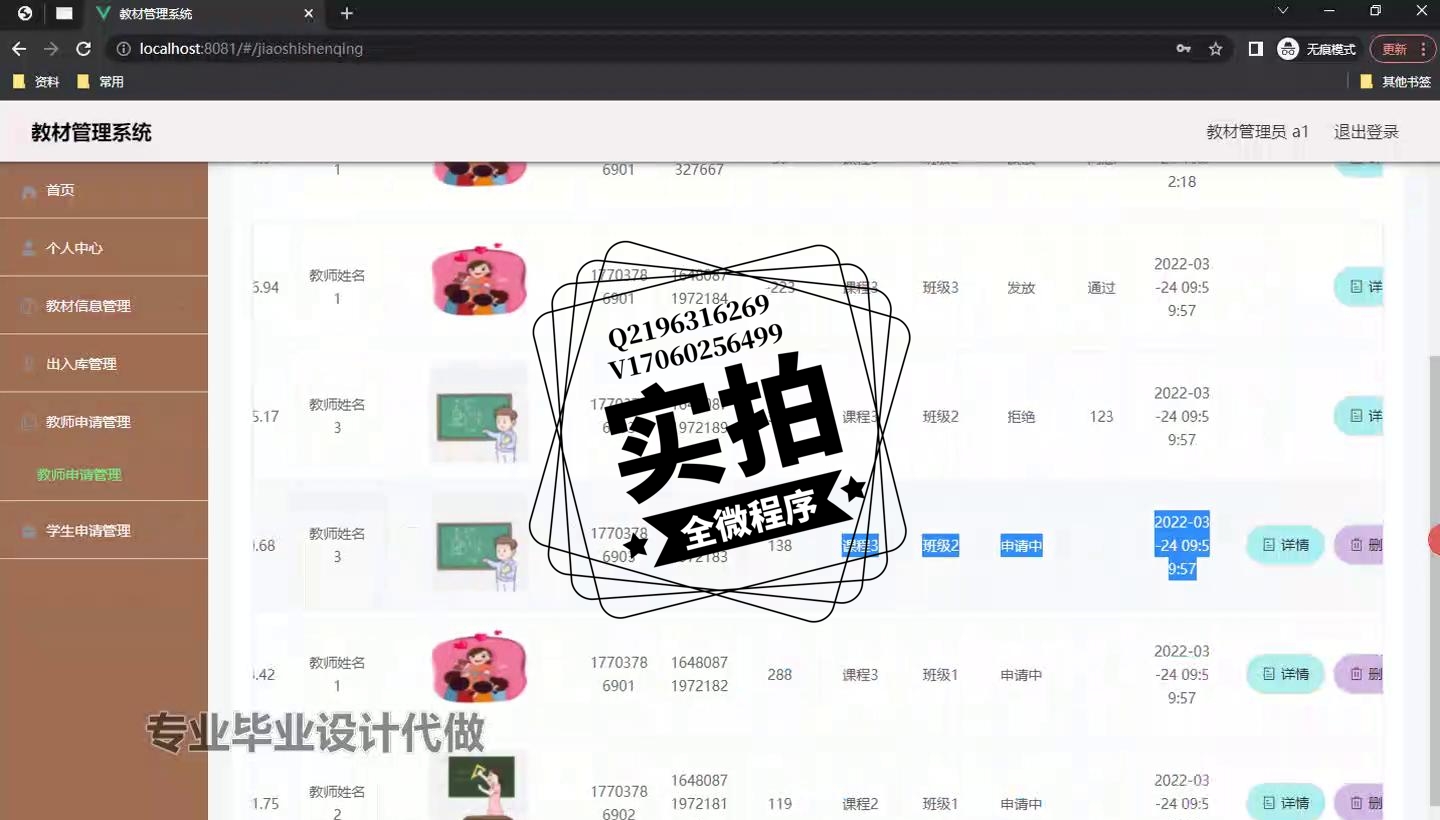This screenshot has height=820, width=1440.
Task: Click the person icon beside 个人中心
Action: tap(28, 248)
